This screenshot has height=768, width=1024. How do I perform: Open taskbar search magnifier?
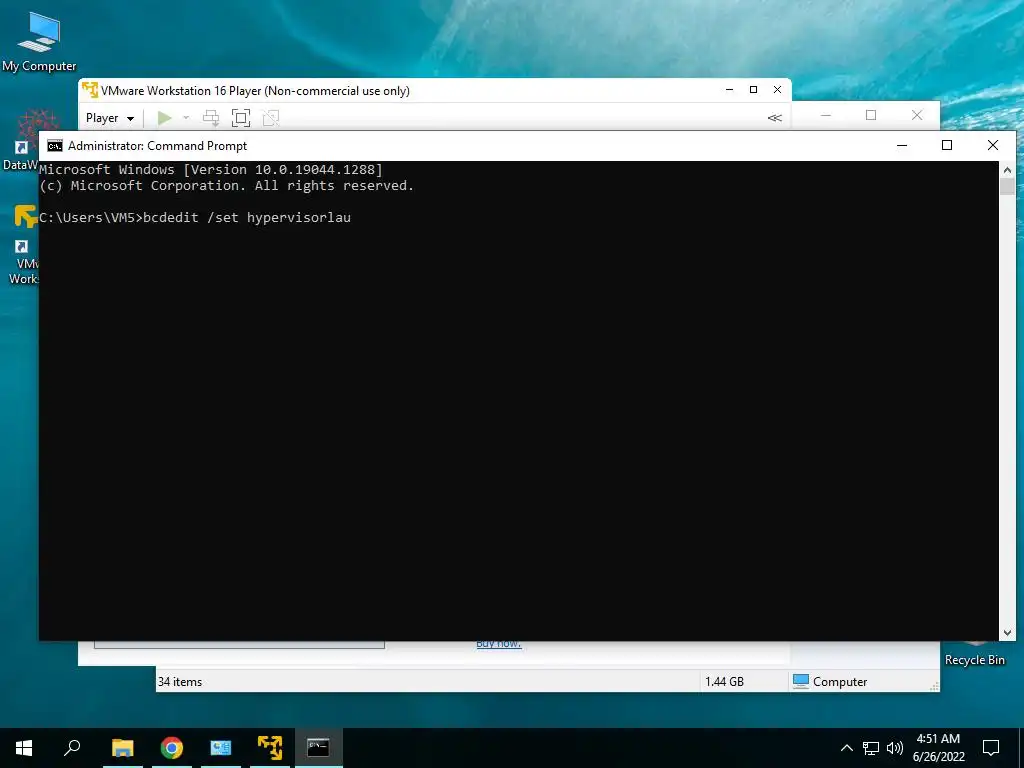coord(72,748)
